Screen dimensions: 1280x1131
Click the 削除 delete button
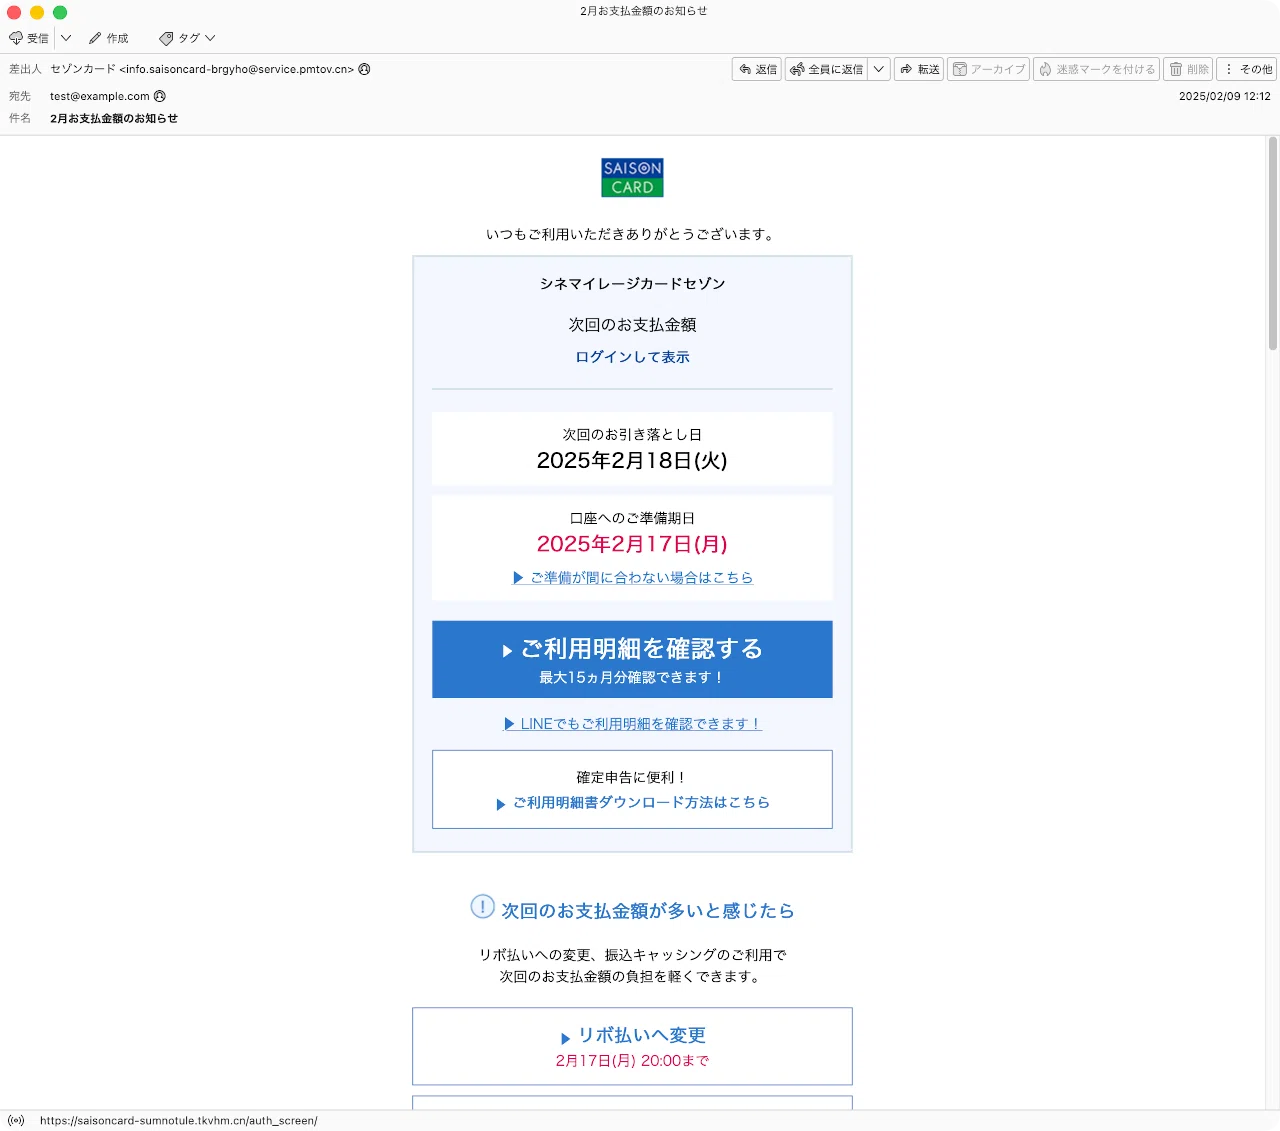[1188, 69]
